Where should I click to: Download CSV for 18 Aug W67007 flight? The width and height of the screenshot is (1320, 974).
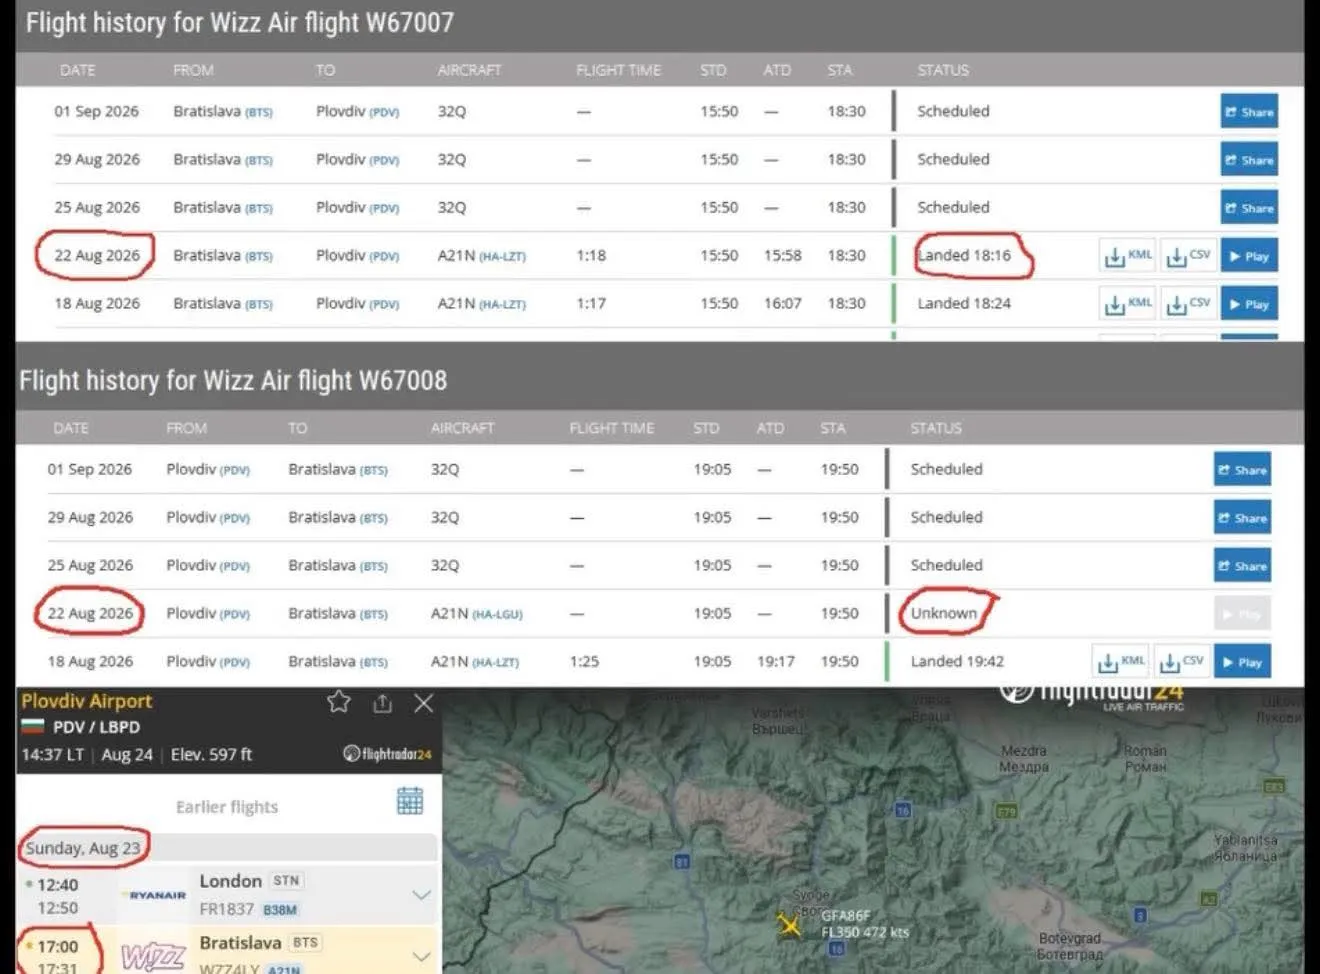pyautogui.click(x=1188, y=303)
